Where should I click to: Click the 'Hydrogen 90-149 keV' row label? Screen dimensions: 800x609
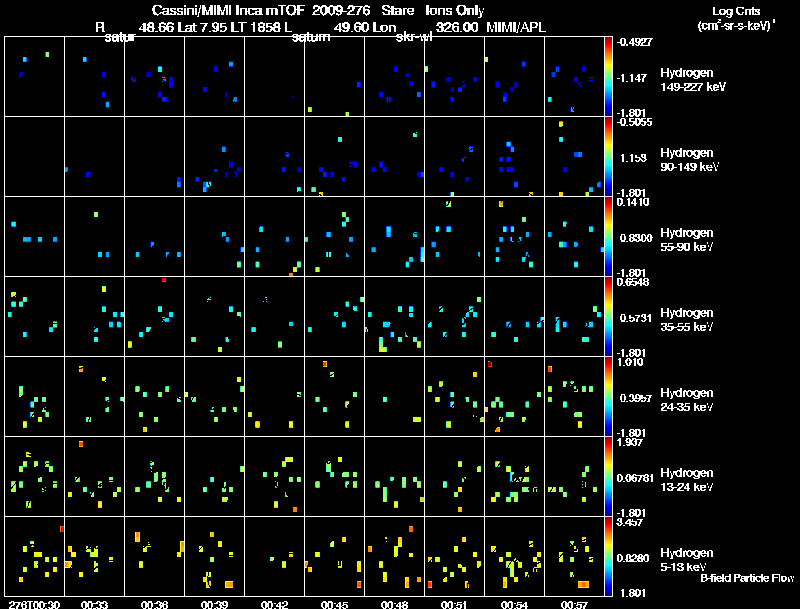[x=690, y=160]
